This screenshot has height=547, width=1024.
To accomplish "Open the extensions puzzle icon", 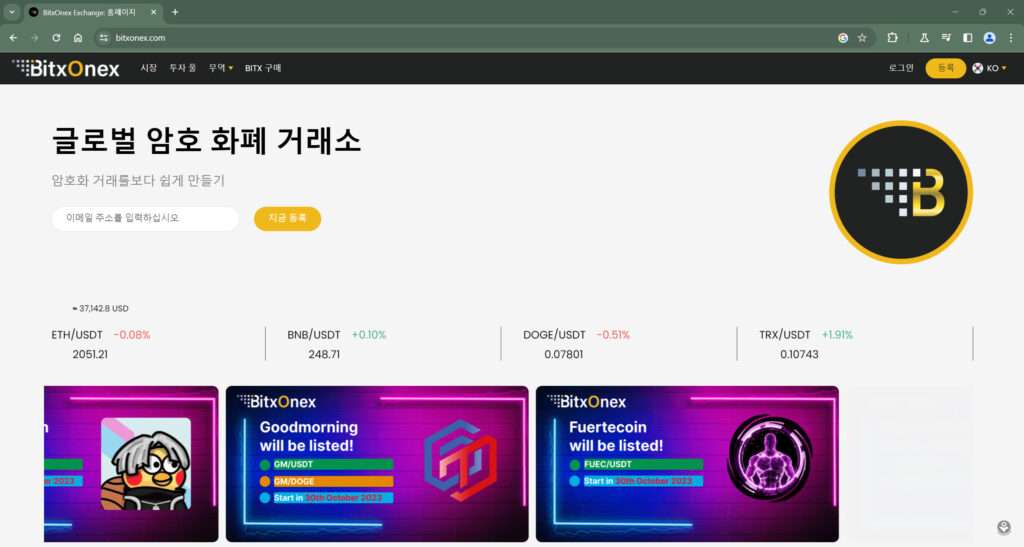I will (x=892, y=38).
